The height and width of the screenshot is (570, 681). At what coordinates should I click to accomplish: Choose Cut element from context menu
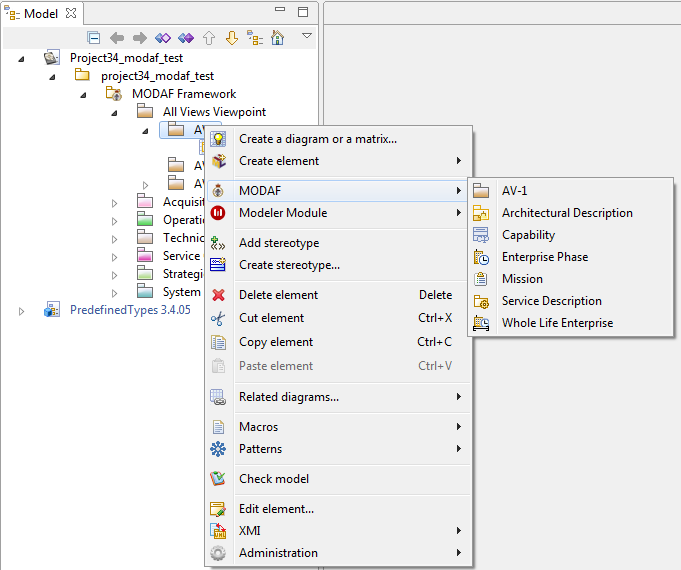point(339,318)
